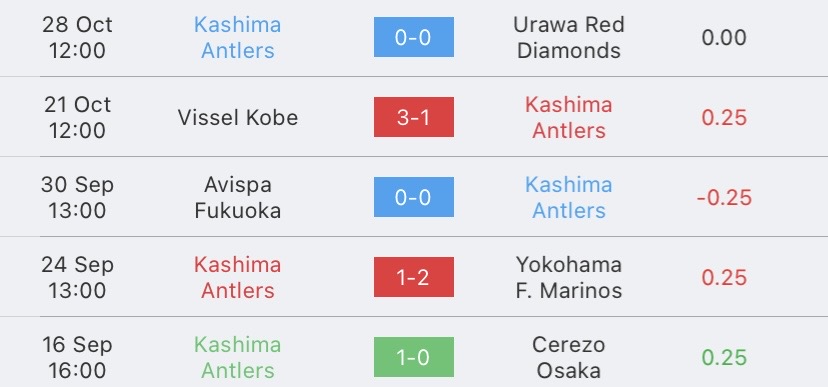Select Kashima Antlers in 28 Oct row
The width and height of the screenshot is (828, 387).
click(238, 37)
